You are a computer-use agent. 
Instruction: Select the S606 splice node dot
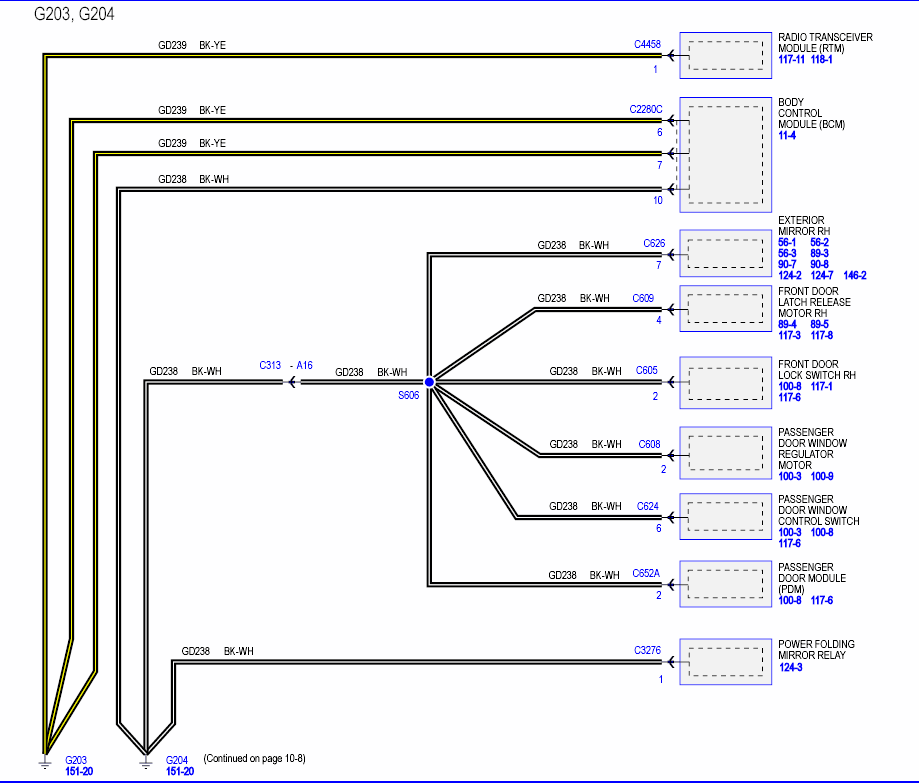429,382
